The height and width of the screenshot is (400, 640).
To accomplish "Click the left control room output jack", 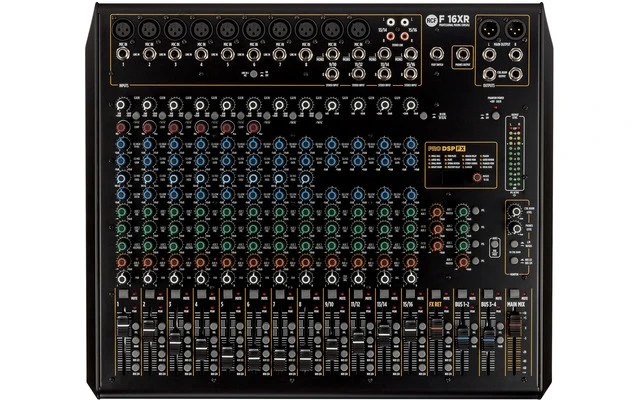I will click(489, 74).
